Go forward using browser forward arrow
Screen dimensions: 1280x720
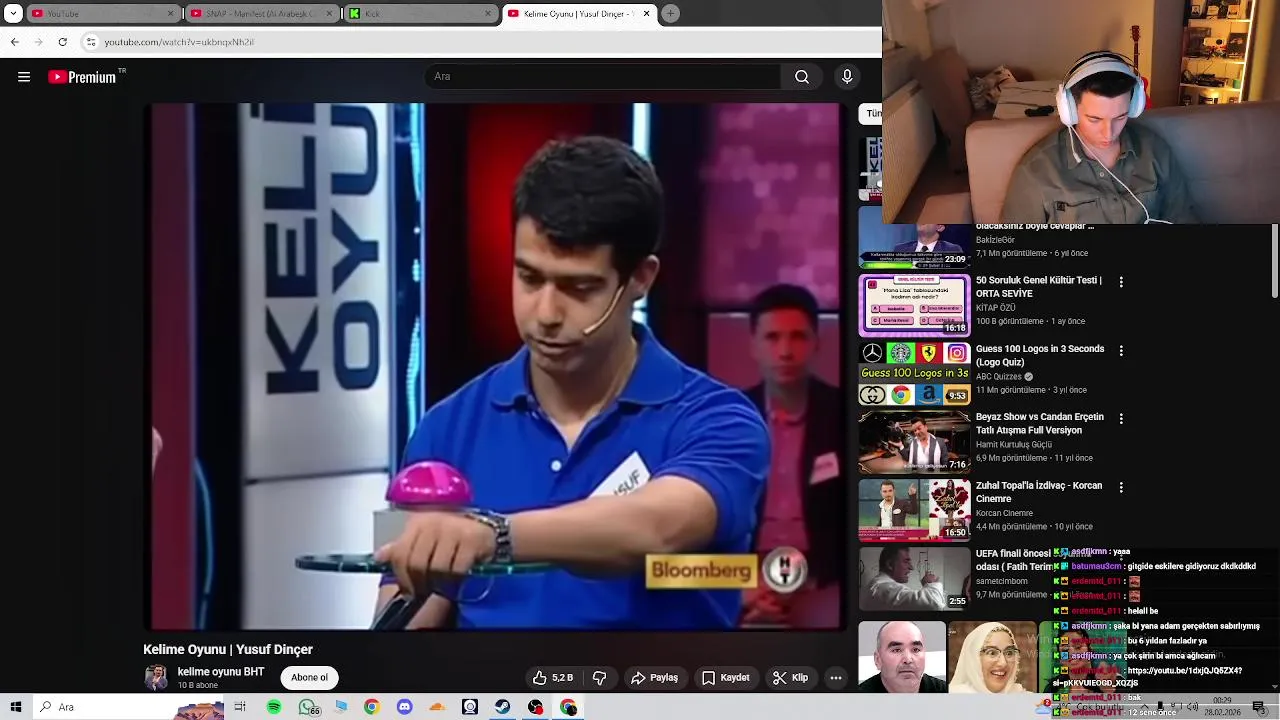pos(38,42)
